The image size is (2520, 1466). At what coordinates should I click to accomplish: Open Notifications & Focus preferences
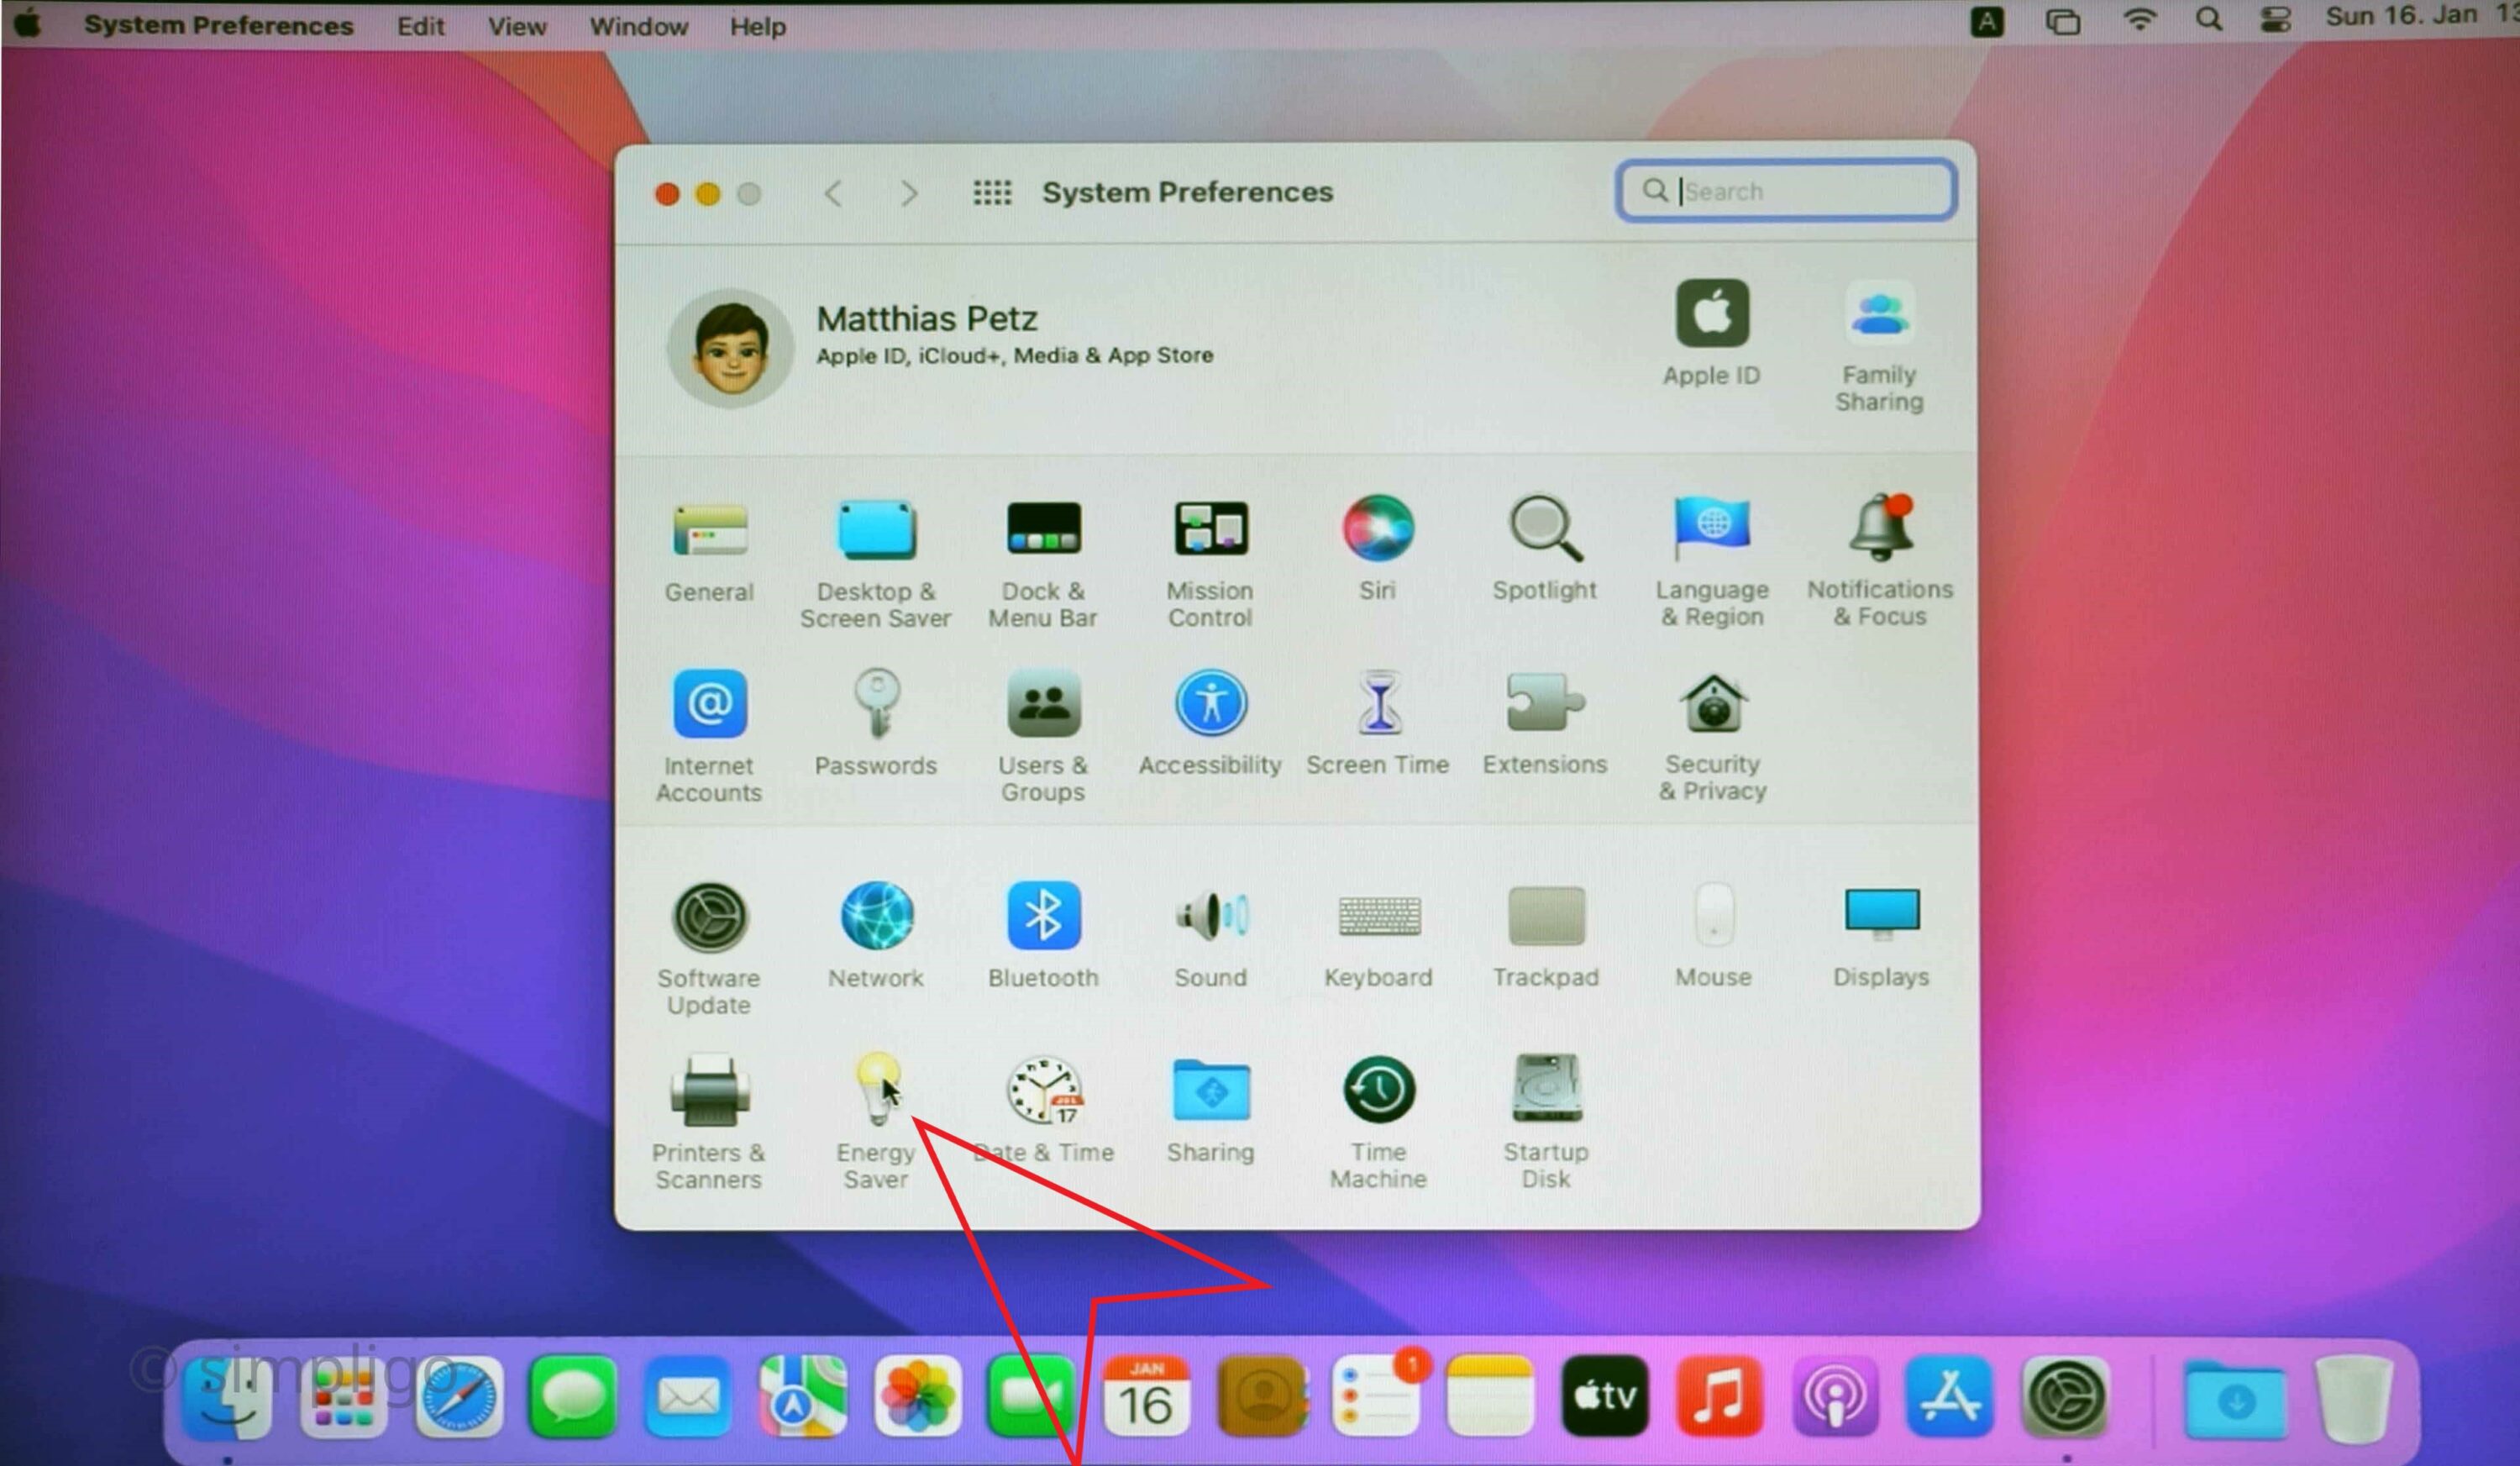tap(1880, 526)
